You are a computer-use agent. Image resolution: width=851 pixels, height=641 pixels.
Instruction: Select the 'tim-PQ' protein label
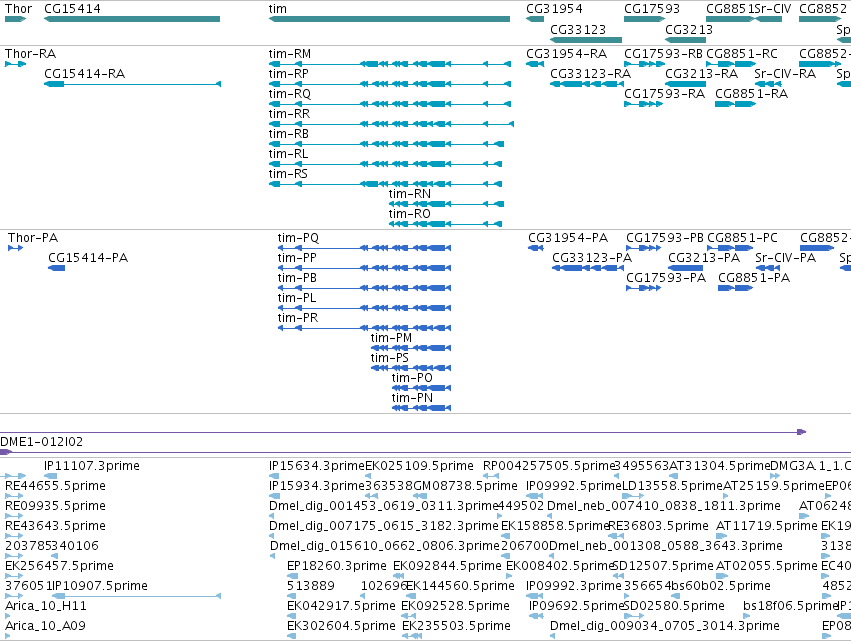(299, 238)
